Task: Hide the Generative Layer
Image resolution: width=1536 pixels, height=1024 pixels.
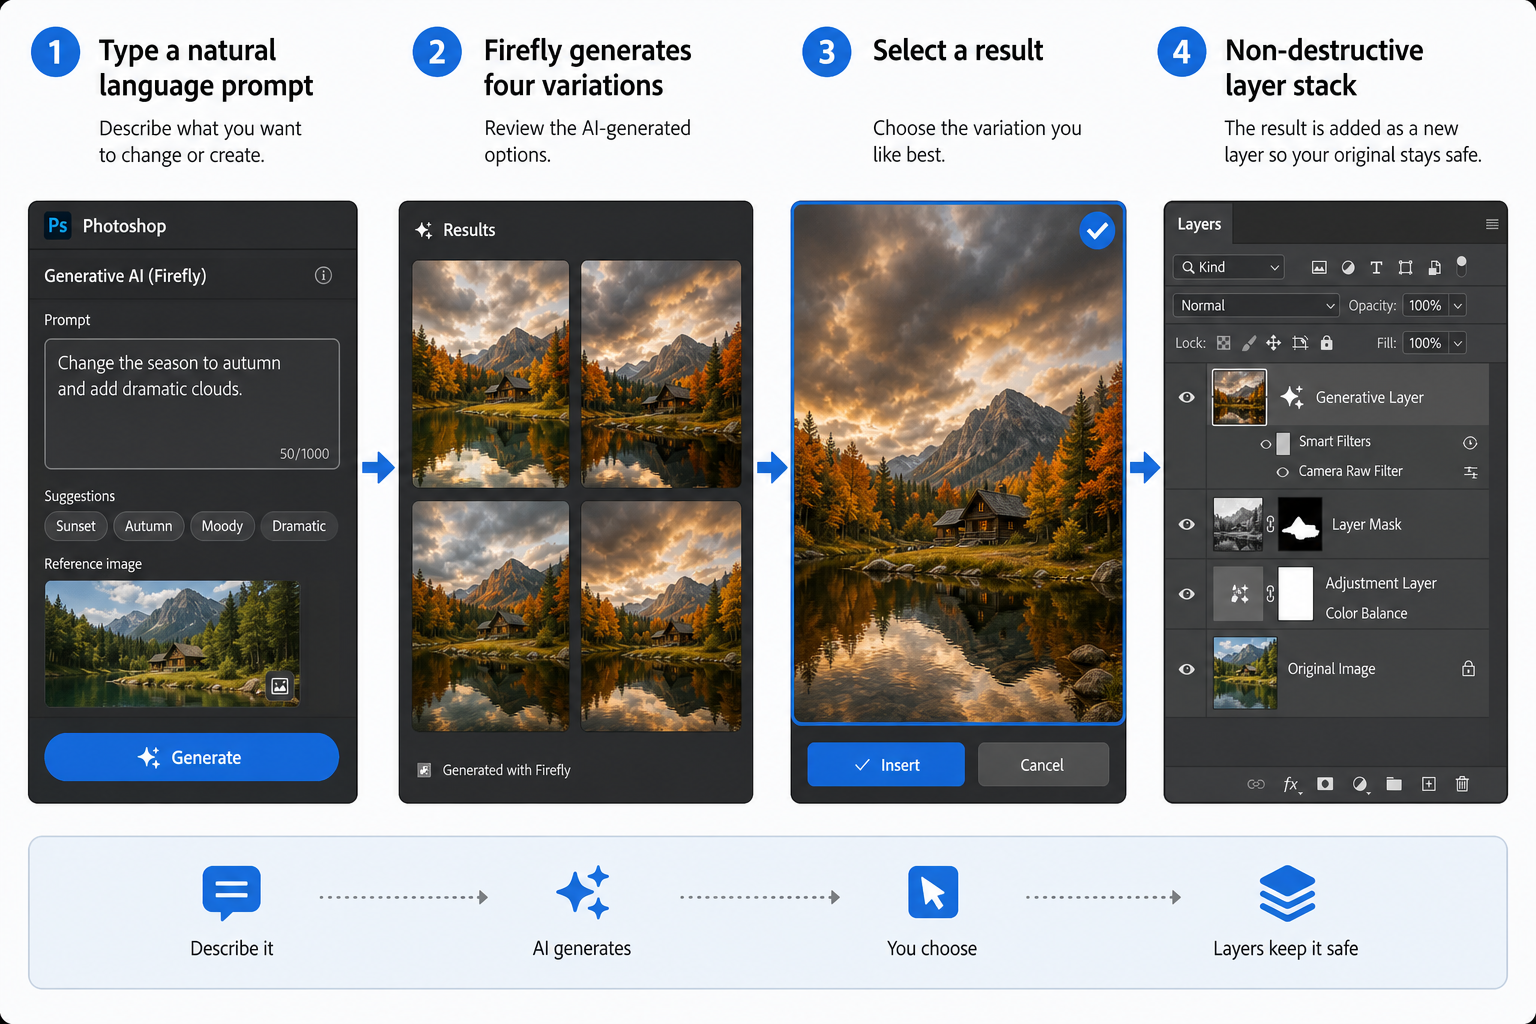Action: coord(1187,397)
